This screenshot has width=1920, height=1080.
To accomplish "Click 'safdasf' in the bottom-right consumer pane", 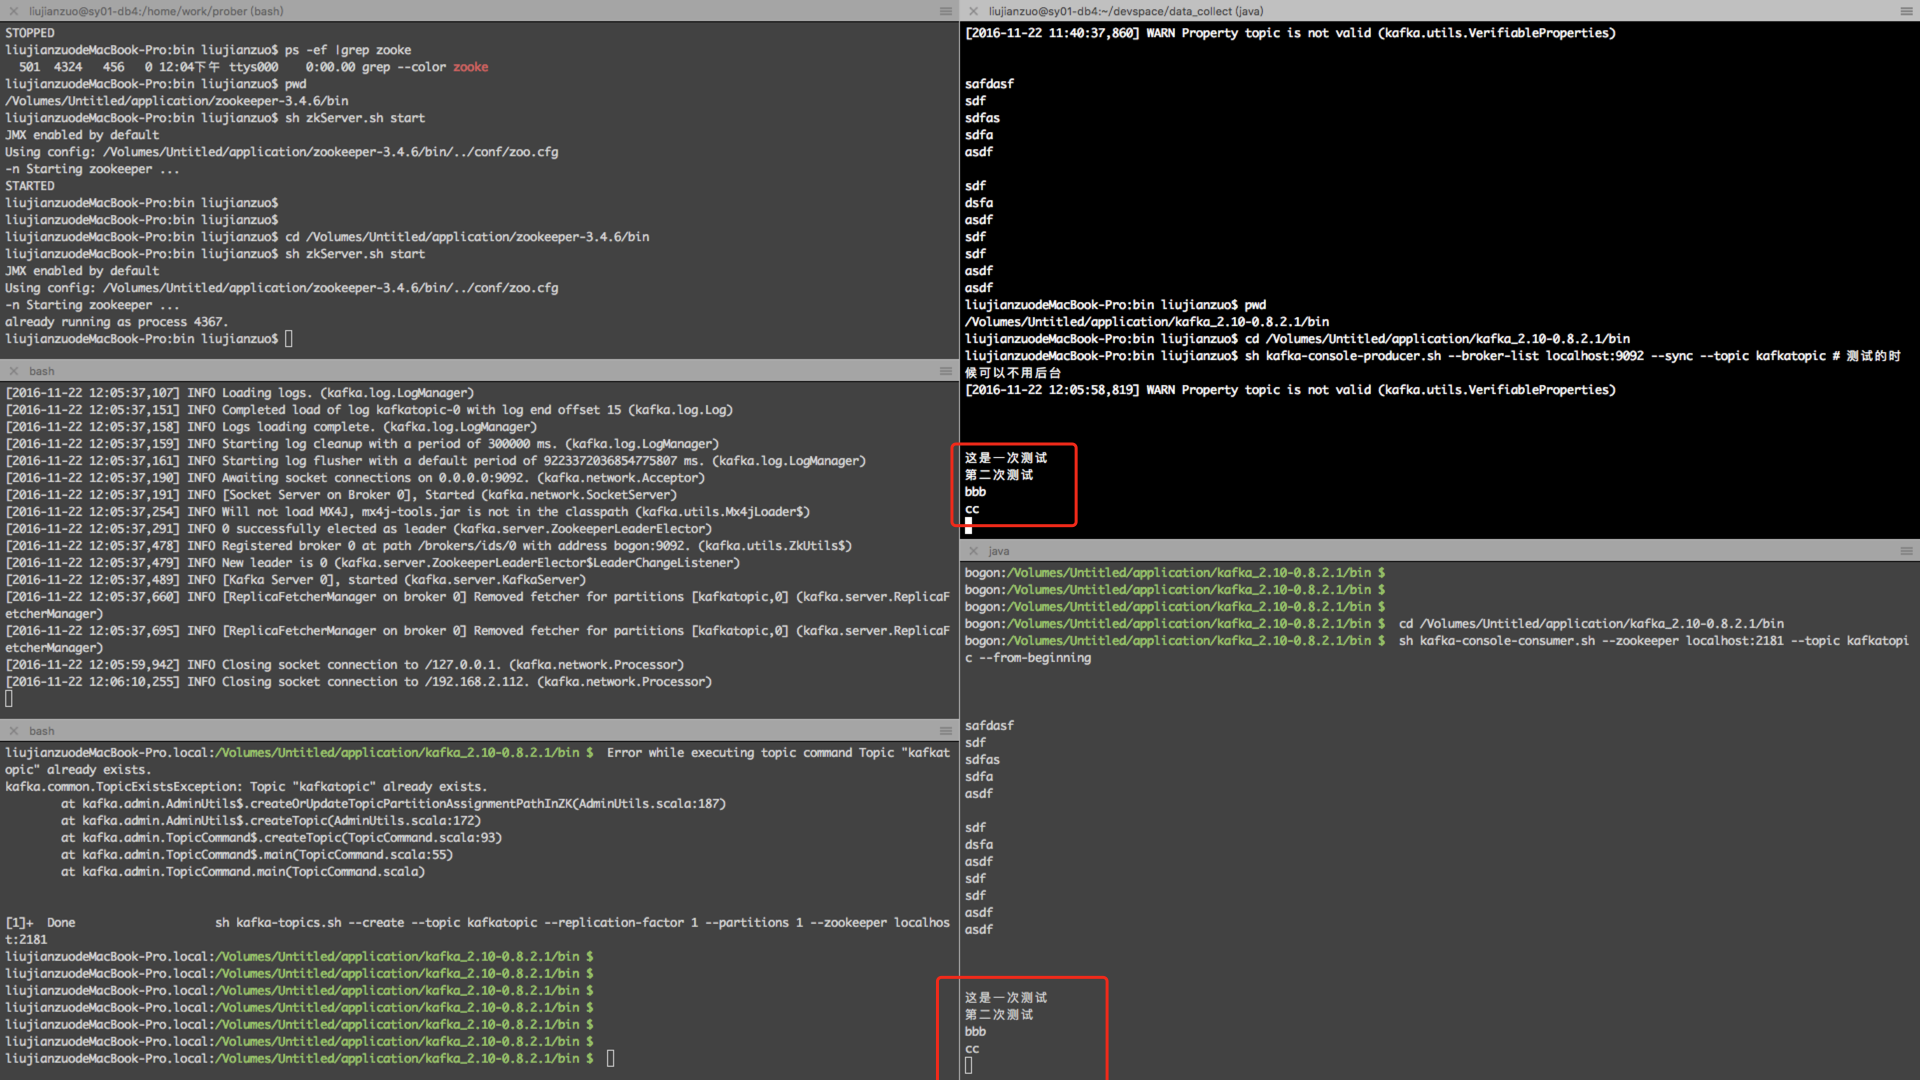I will (x=989, y=726).
